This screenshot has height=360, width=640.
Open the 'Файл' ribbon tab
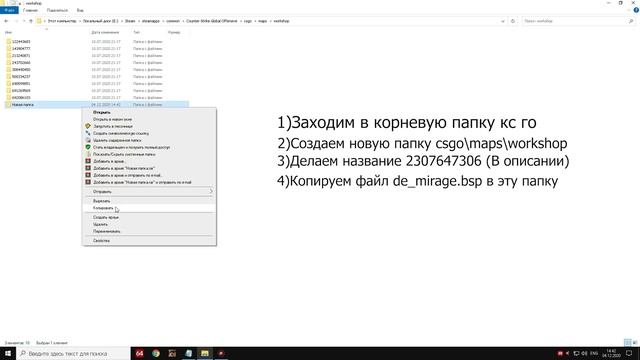click(9, 10)
